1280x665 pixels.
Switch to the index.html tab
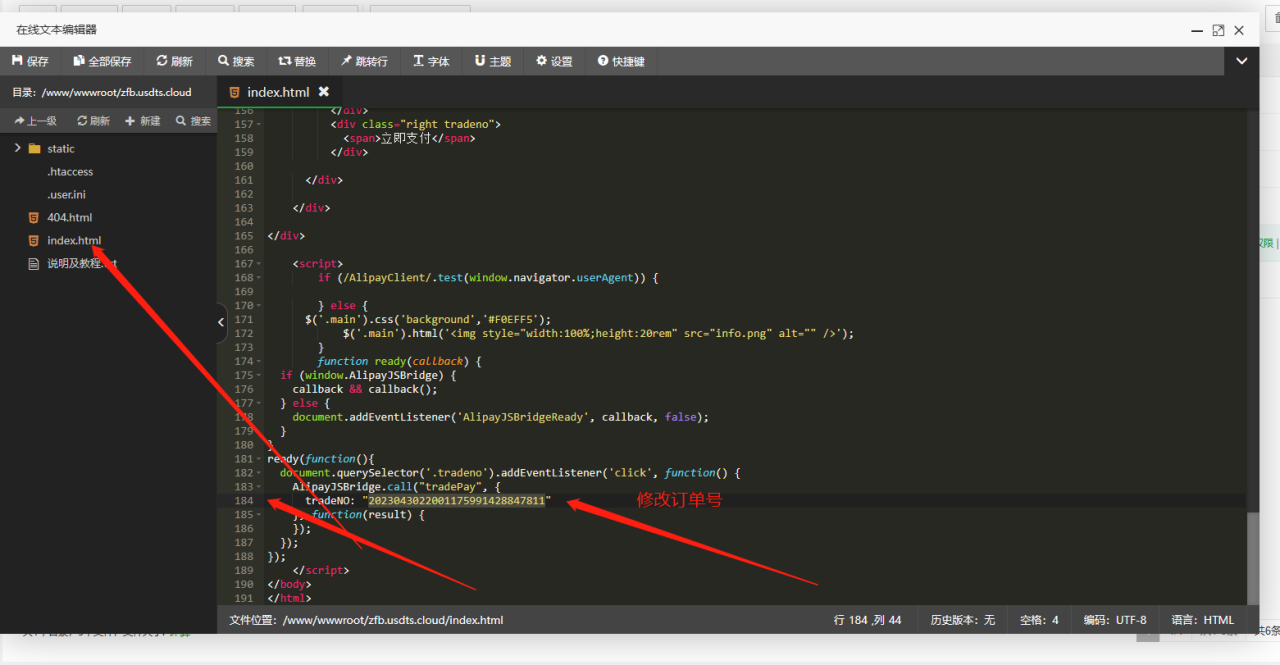pyautogui.click(x=278, y=92)
